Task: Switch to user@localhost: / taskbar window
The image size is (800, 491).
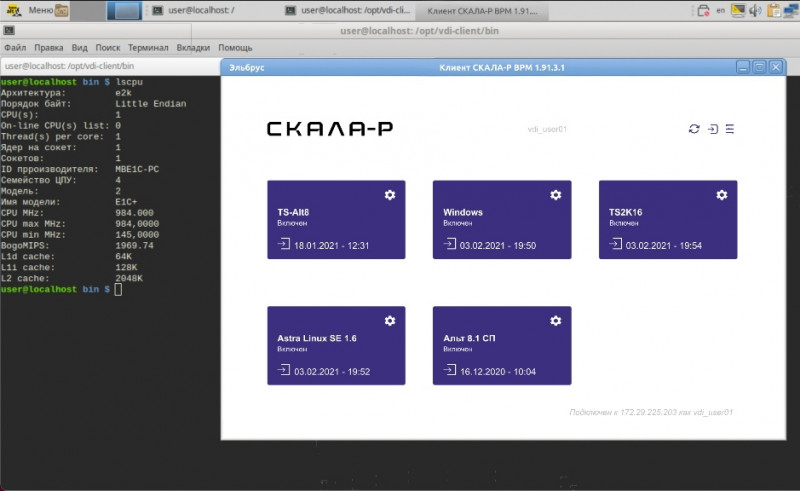Action: click(194, 10)
